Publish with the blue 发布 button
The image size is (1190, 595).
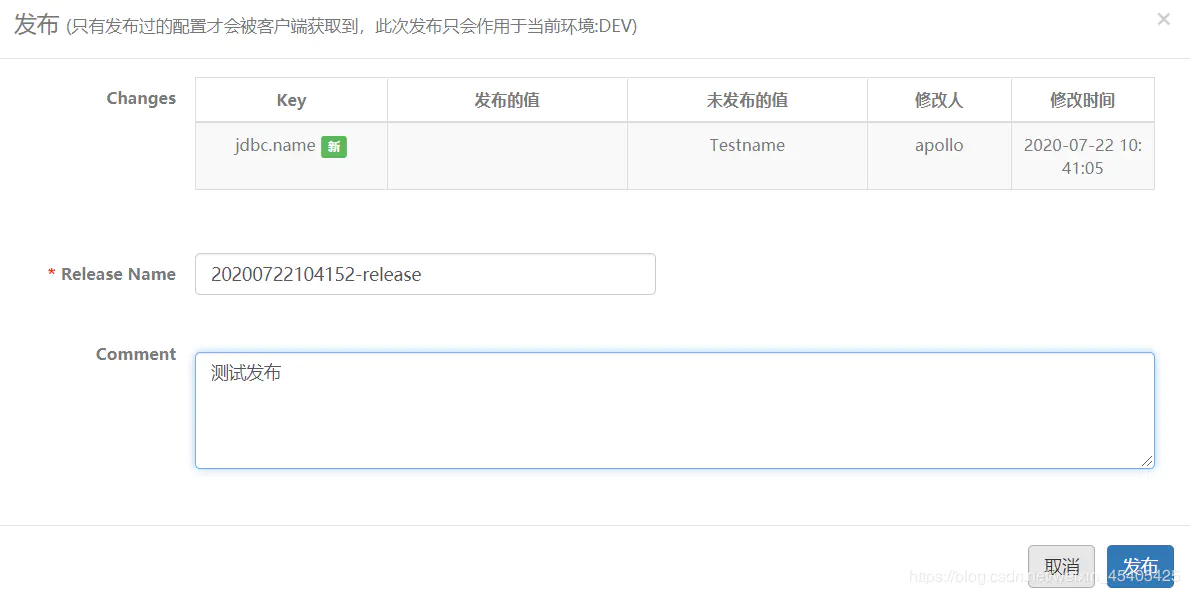click(1140, 566)
